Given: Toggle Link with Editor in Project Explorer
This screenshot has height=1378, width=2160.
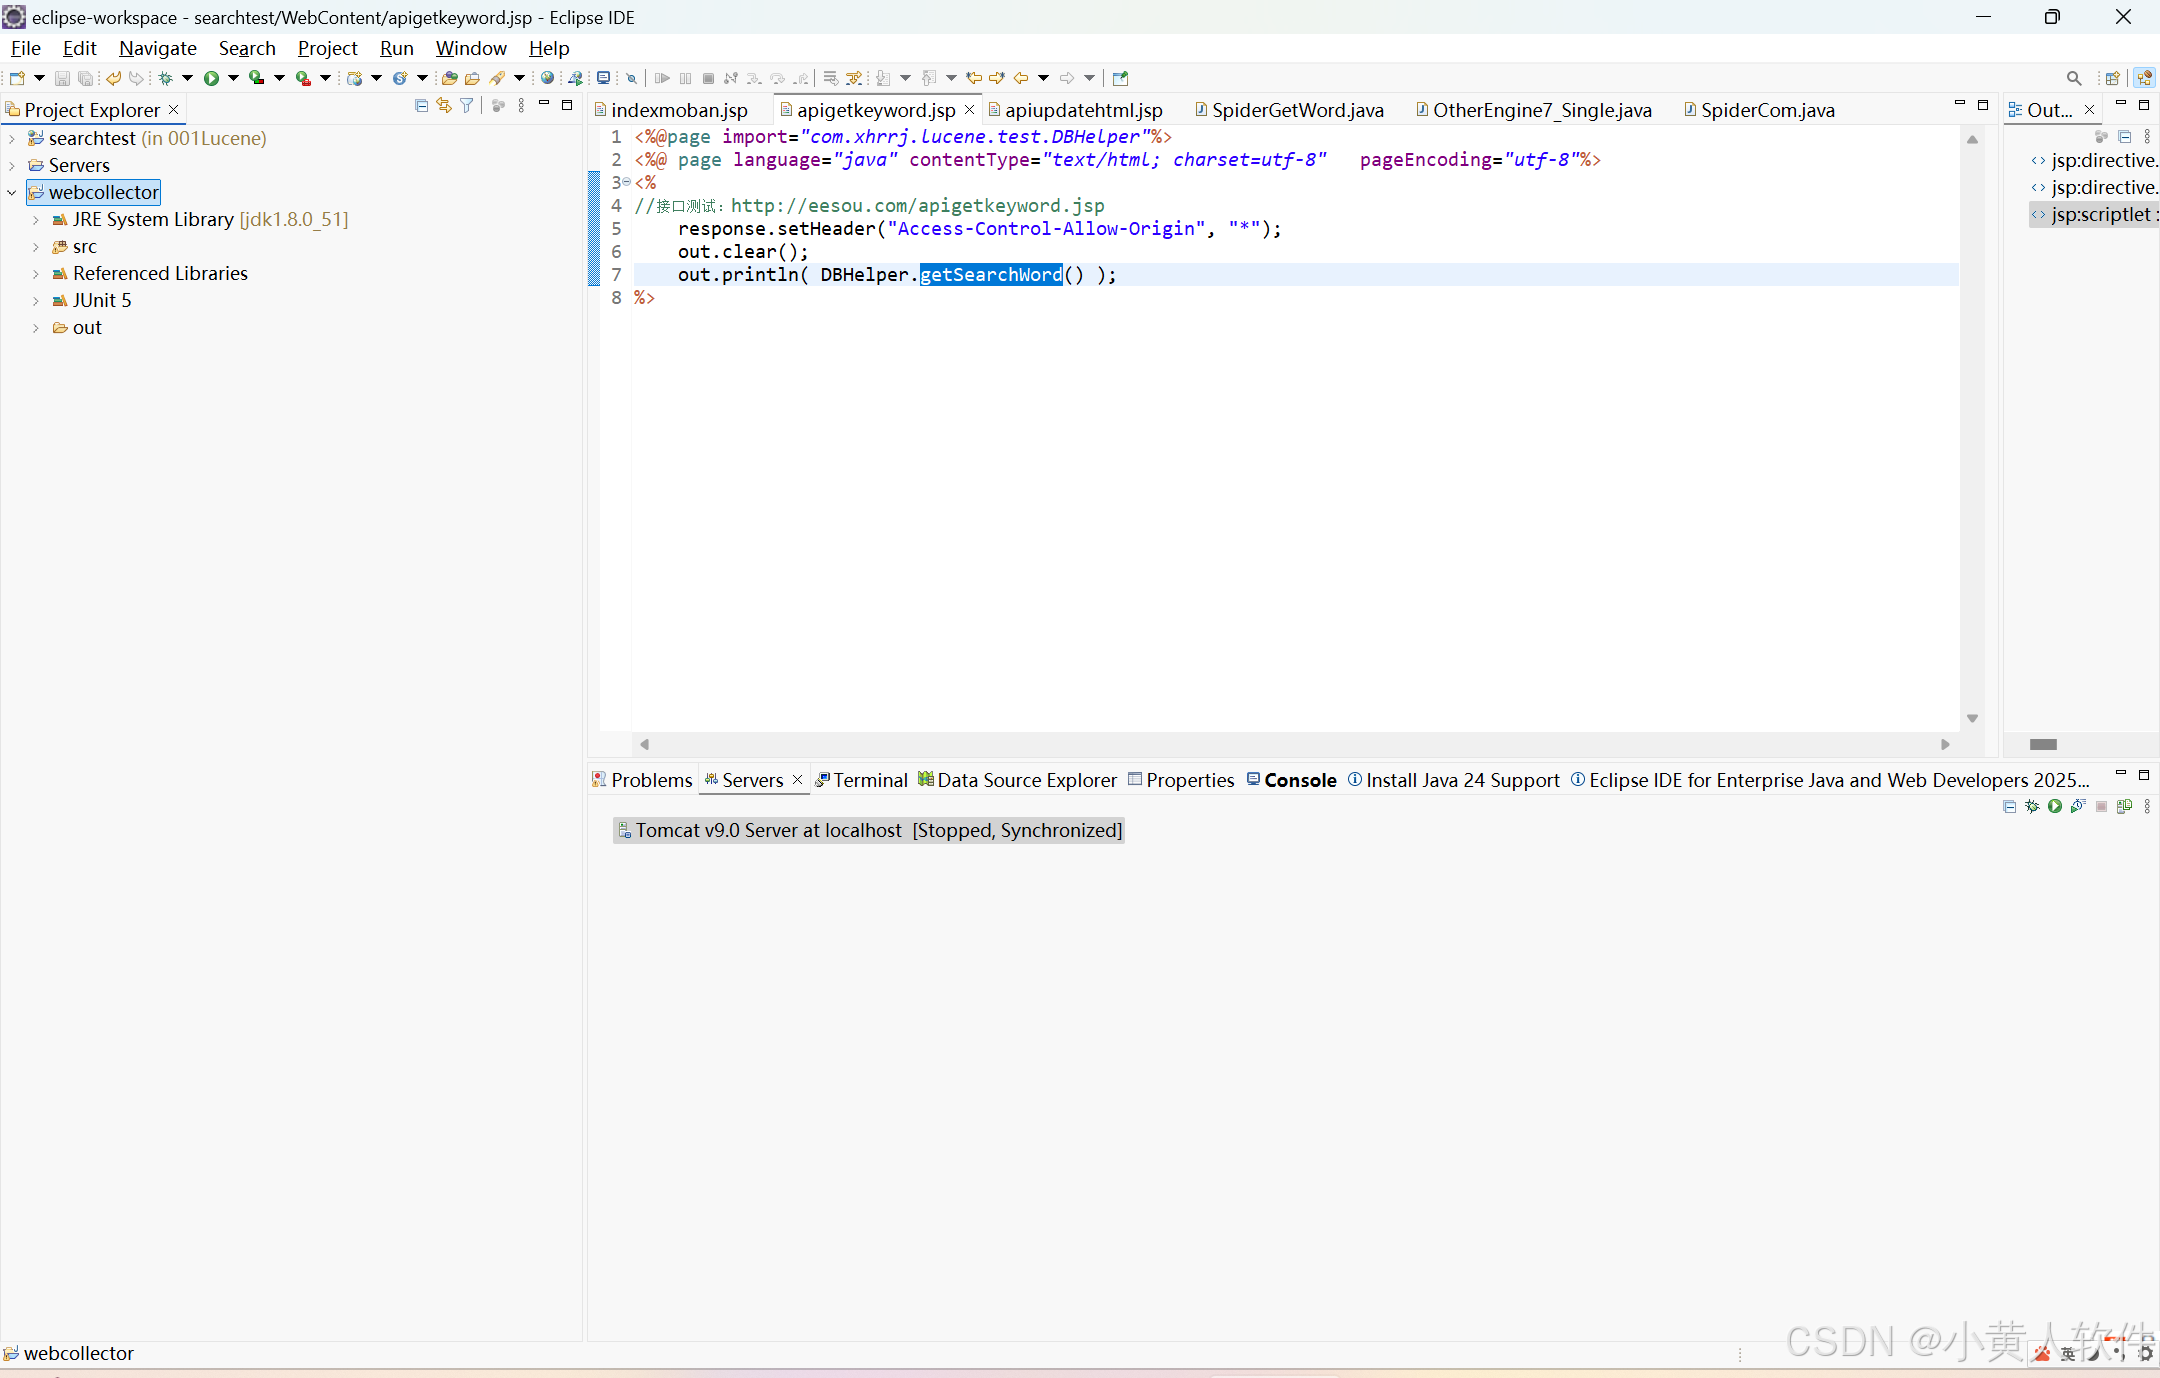Looking at the screenshot, I should pyautogui.click(x=444, y=106).
